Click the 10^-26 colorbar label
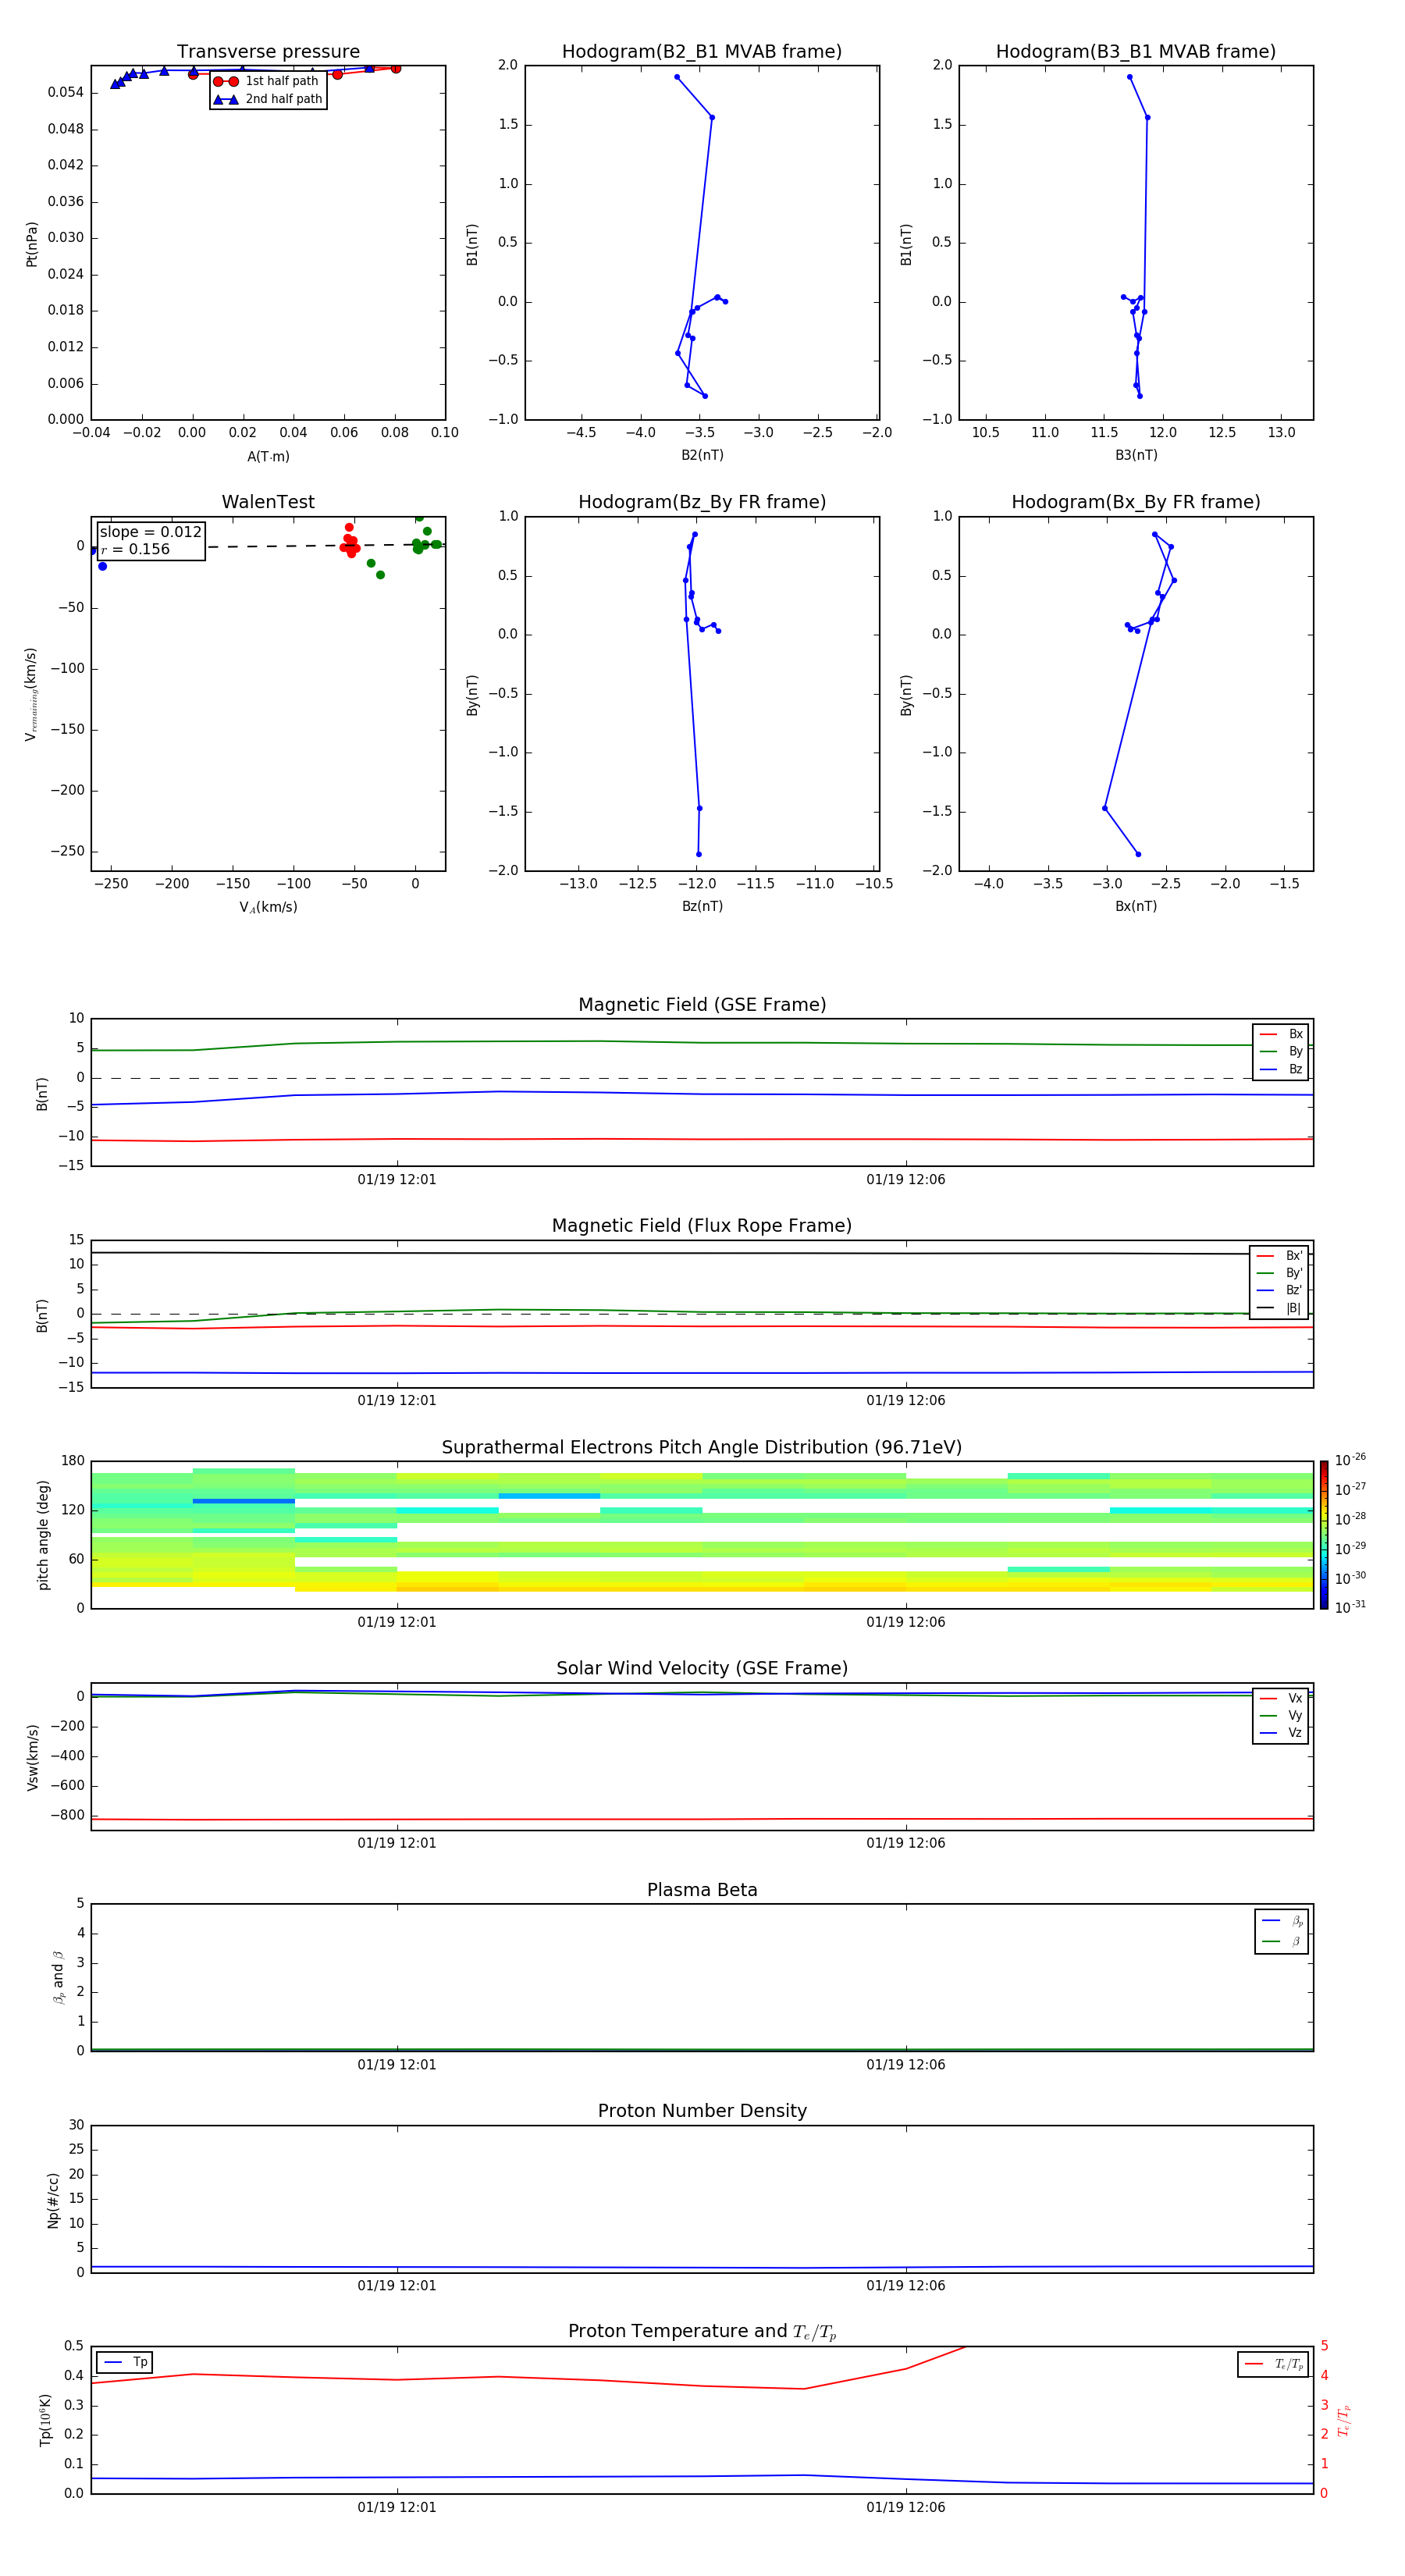 click(x=1350, y=1460)
